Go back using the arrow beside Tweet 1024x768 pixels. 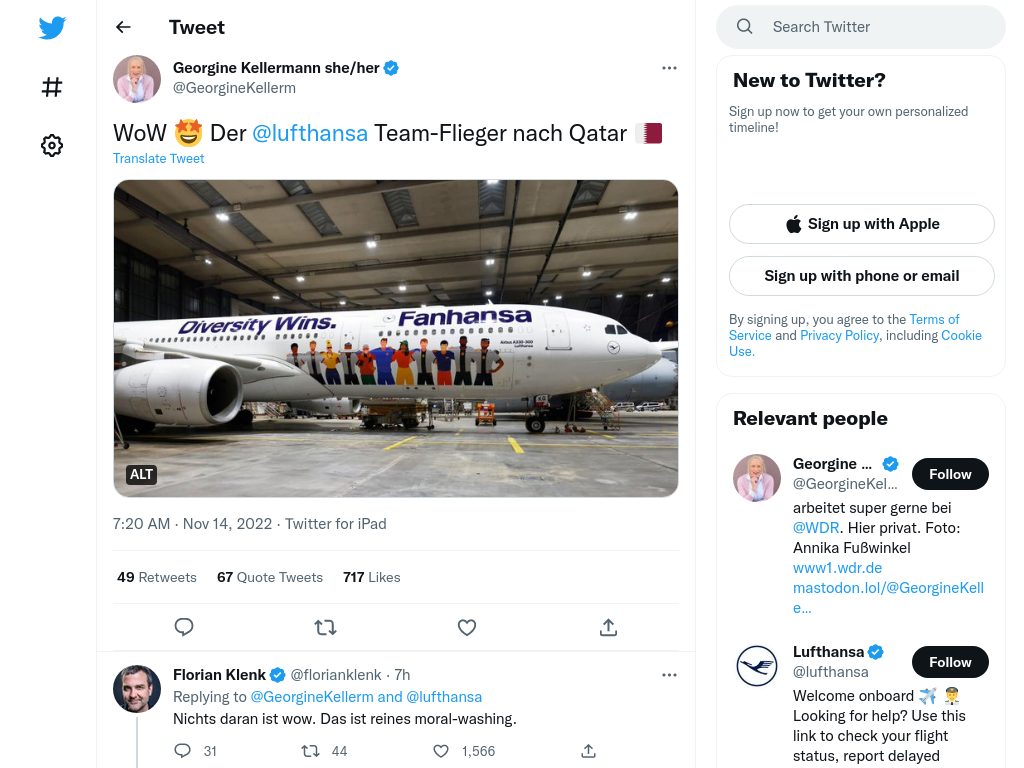[x=123, y=27]
